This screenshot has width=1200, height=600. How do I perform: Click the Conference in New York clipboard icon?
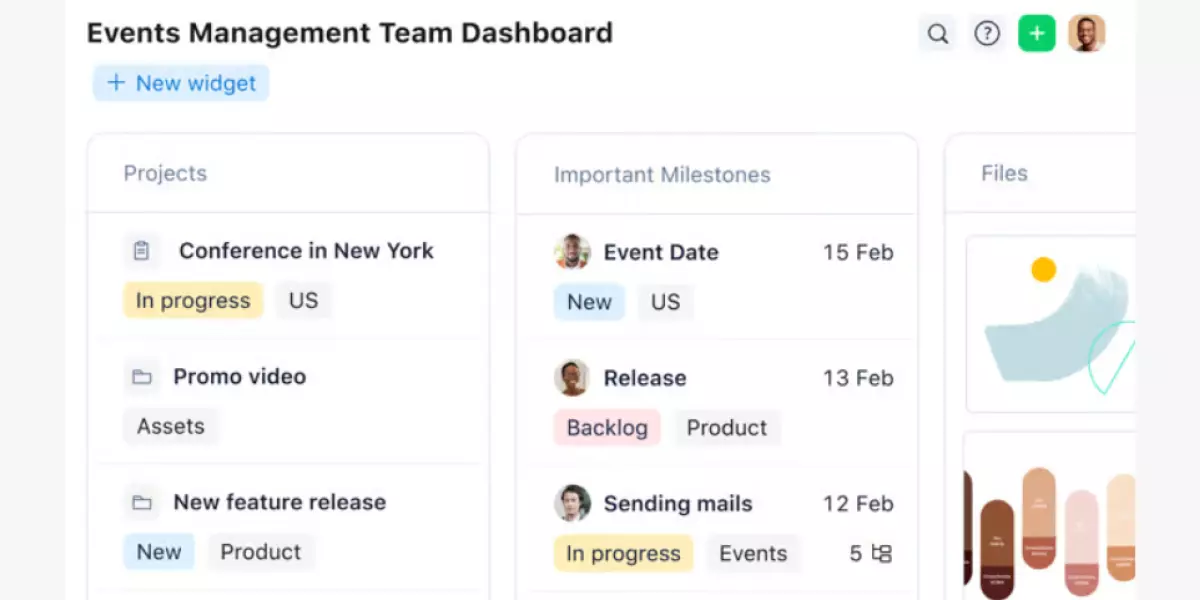click(142, 251)
